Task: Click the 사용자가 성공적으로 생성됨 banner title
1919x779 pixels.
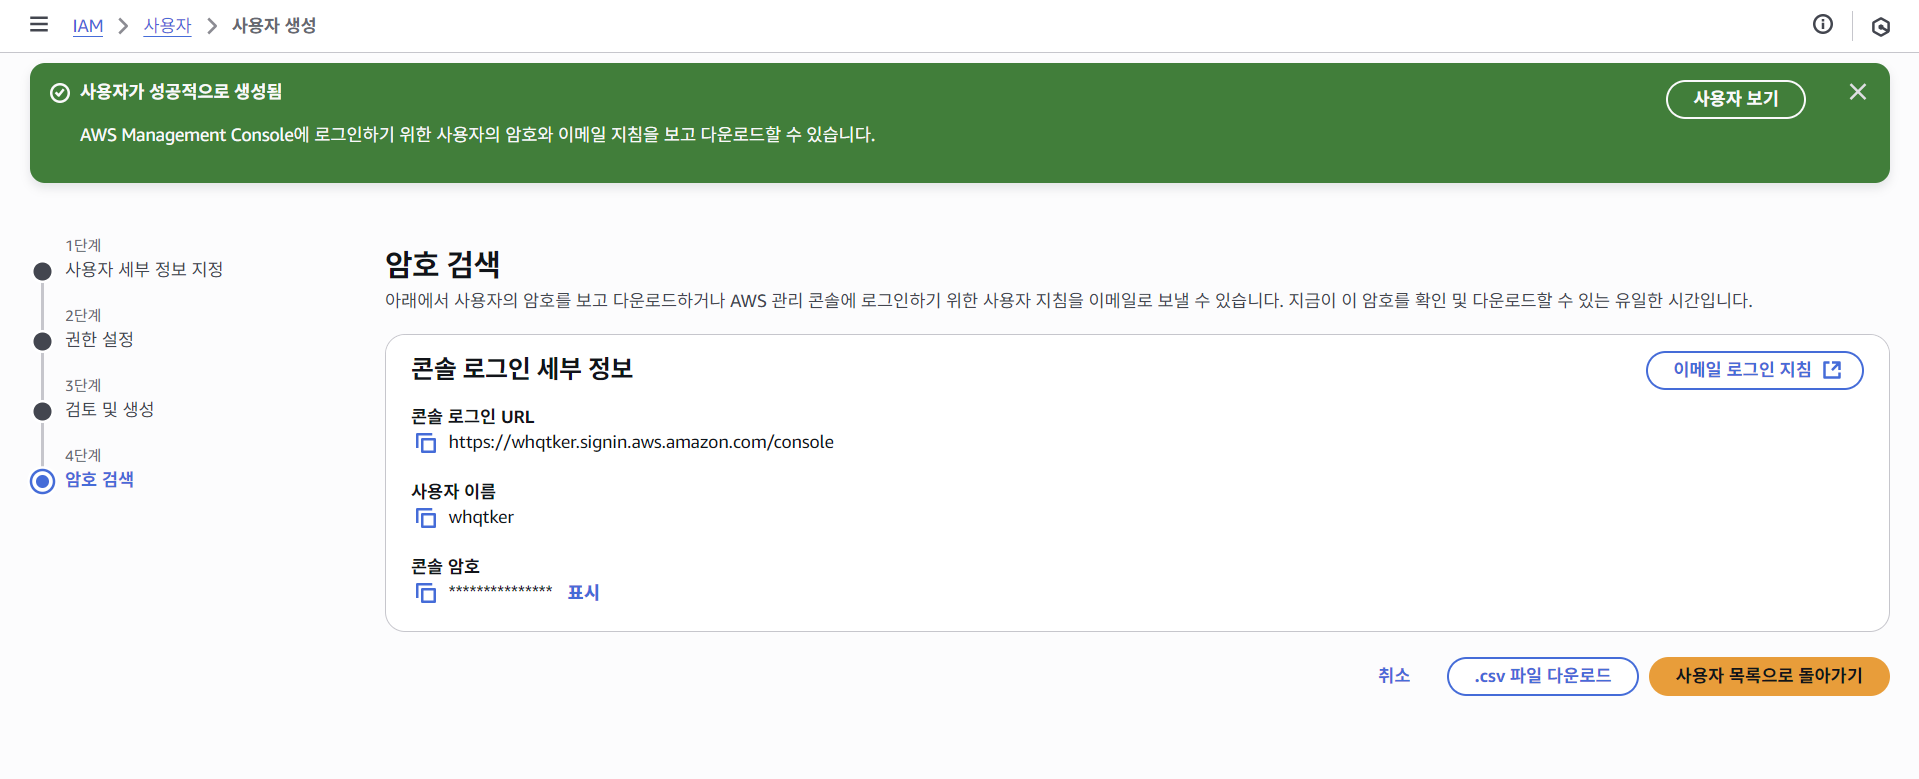Action: (x=181, y=92)
